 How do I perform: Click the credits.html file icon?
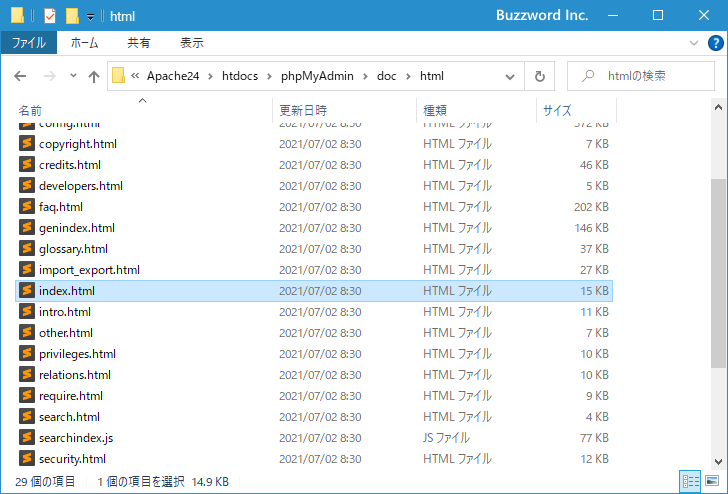[x=27, y=164]
